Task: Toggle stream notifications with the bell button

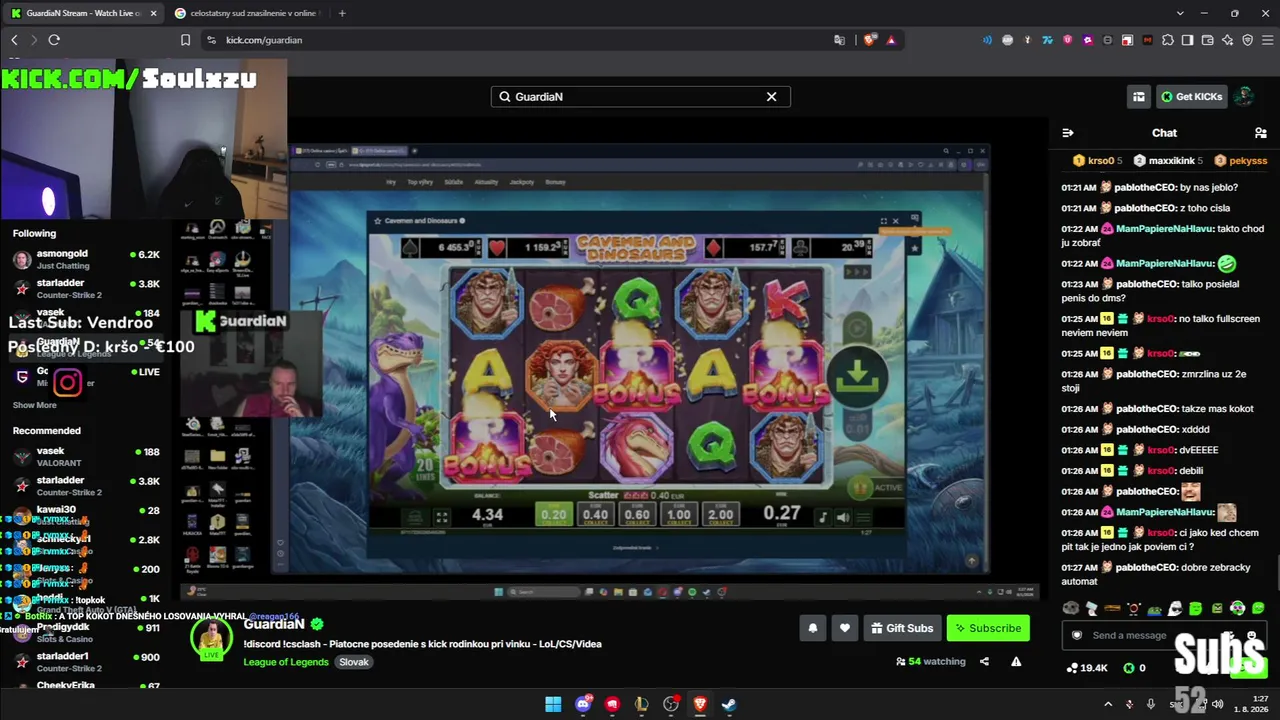Action: click(x=812, y=628)
